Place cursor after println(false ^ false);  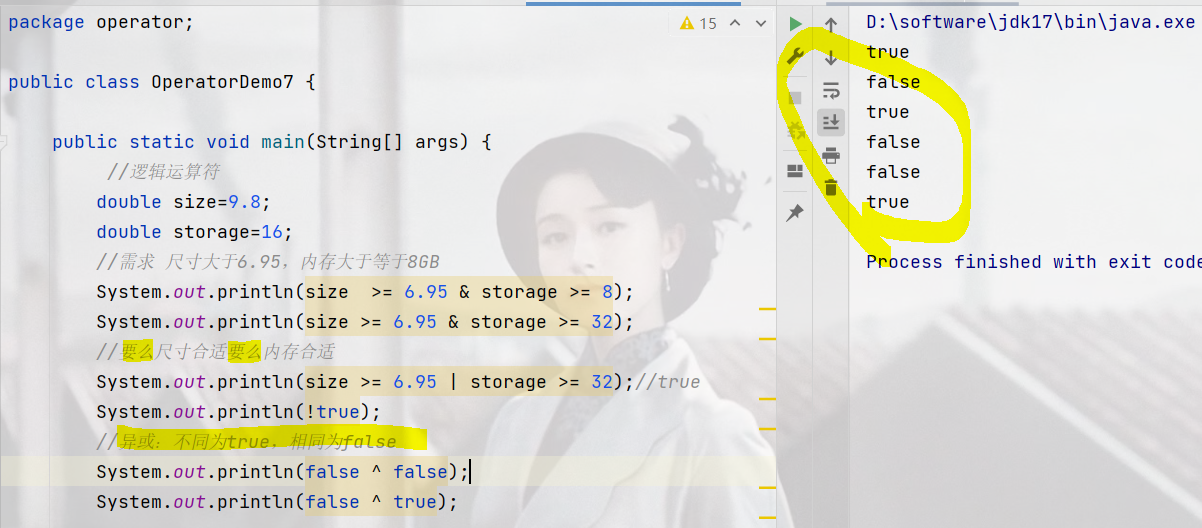470,472
